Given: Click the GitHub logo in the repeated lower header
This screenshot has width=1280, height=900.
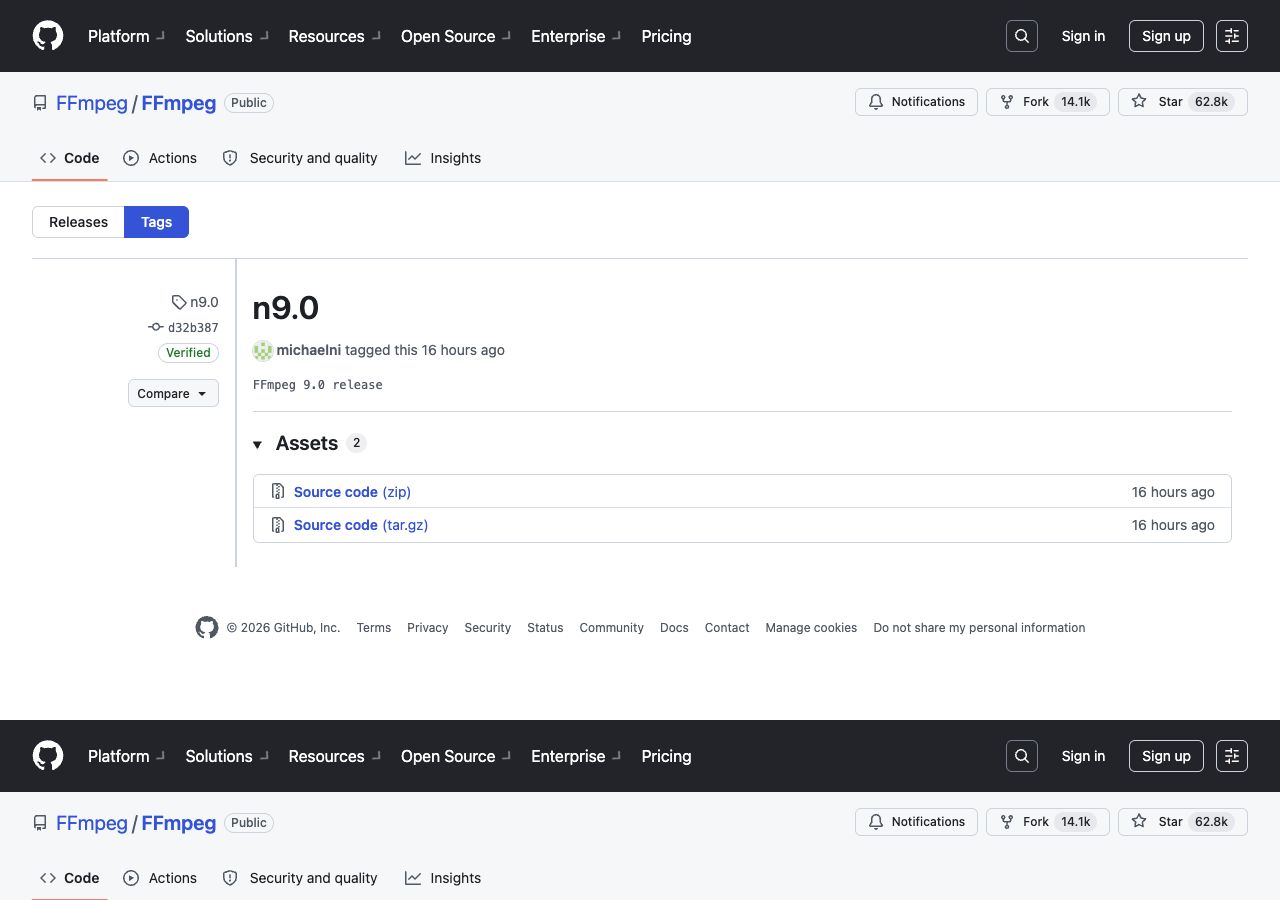Looking at the screenshot, I should [48, 756].
